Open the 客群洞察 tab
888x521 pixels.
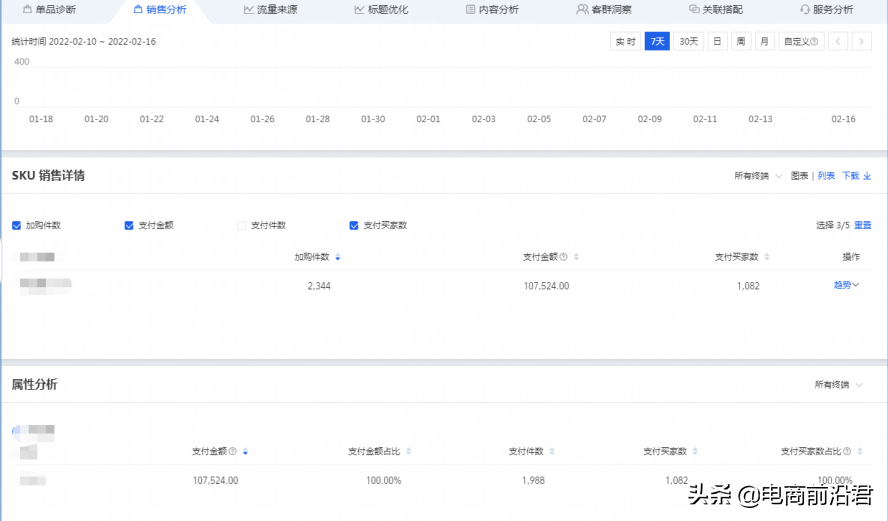(x=604, y=10)
